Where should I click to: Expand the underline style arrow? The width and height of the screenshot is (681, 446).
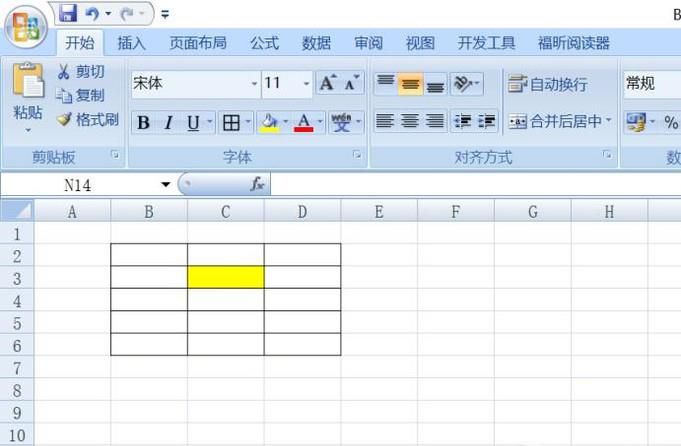210,122
